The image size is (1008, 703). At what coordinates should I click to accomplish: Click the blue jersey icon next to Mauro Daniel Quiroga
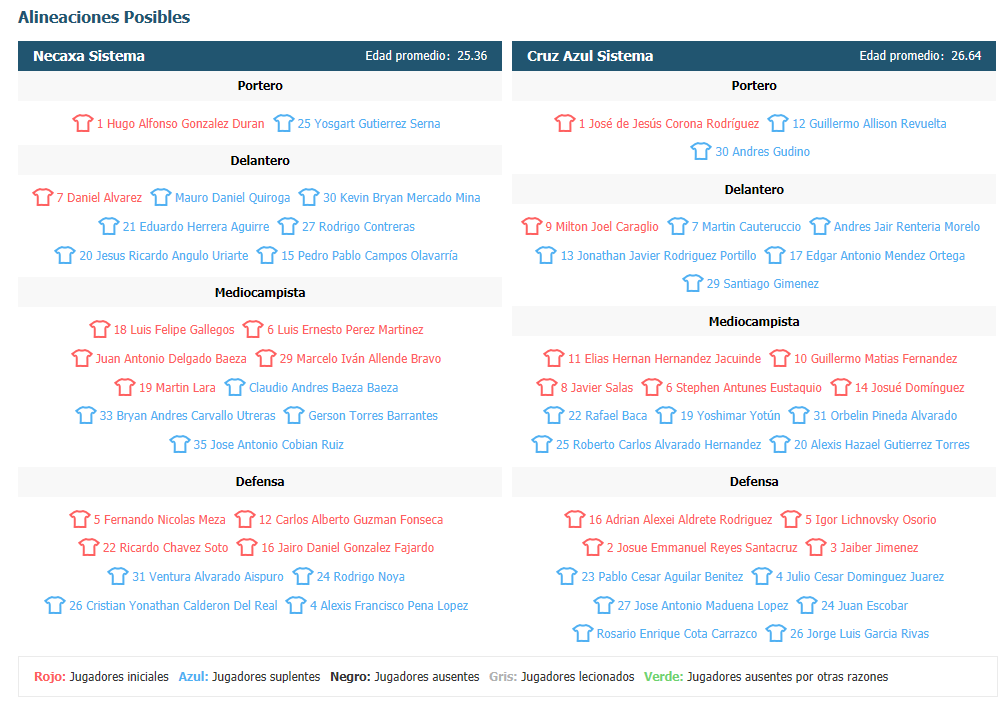pos(161,197)
